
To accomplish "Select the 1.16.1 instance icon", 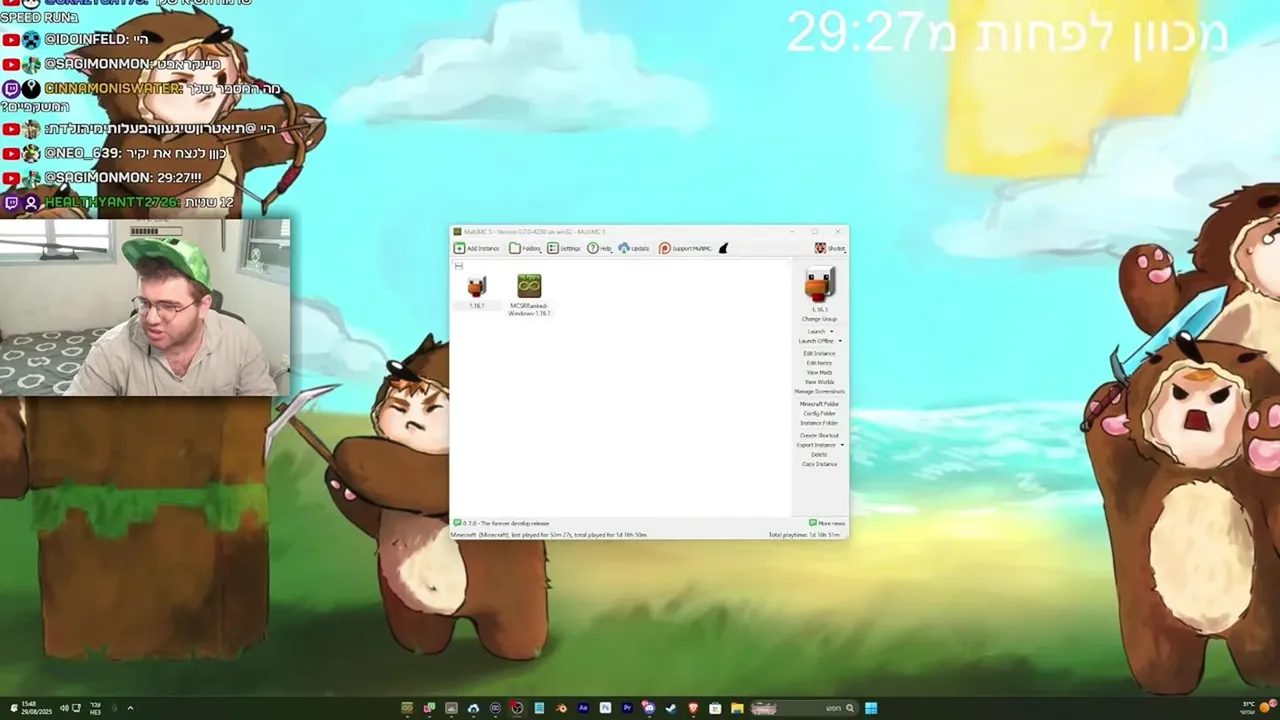I will click(x=476, y=287).
